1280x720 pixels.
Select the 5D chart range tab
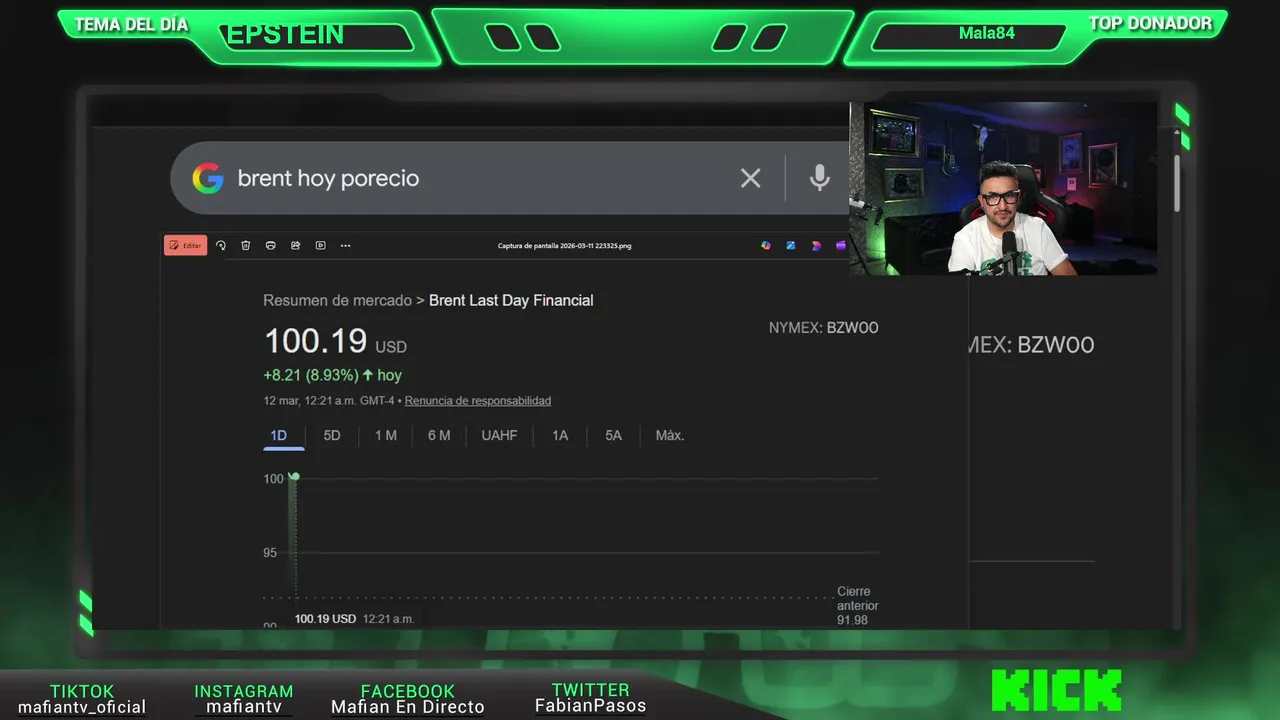tap(332, 435)
